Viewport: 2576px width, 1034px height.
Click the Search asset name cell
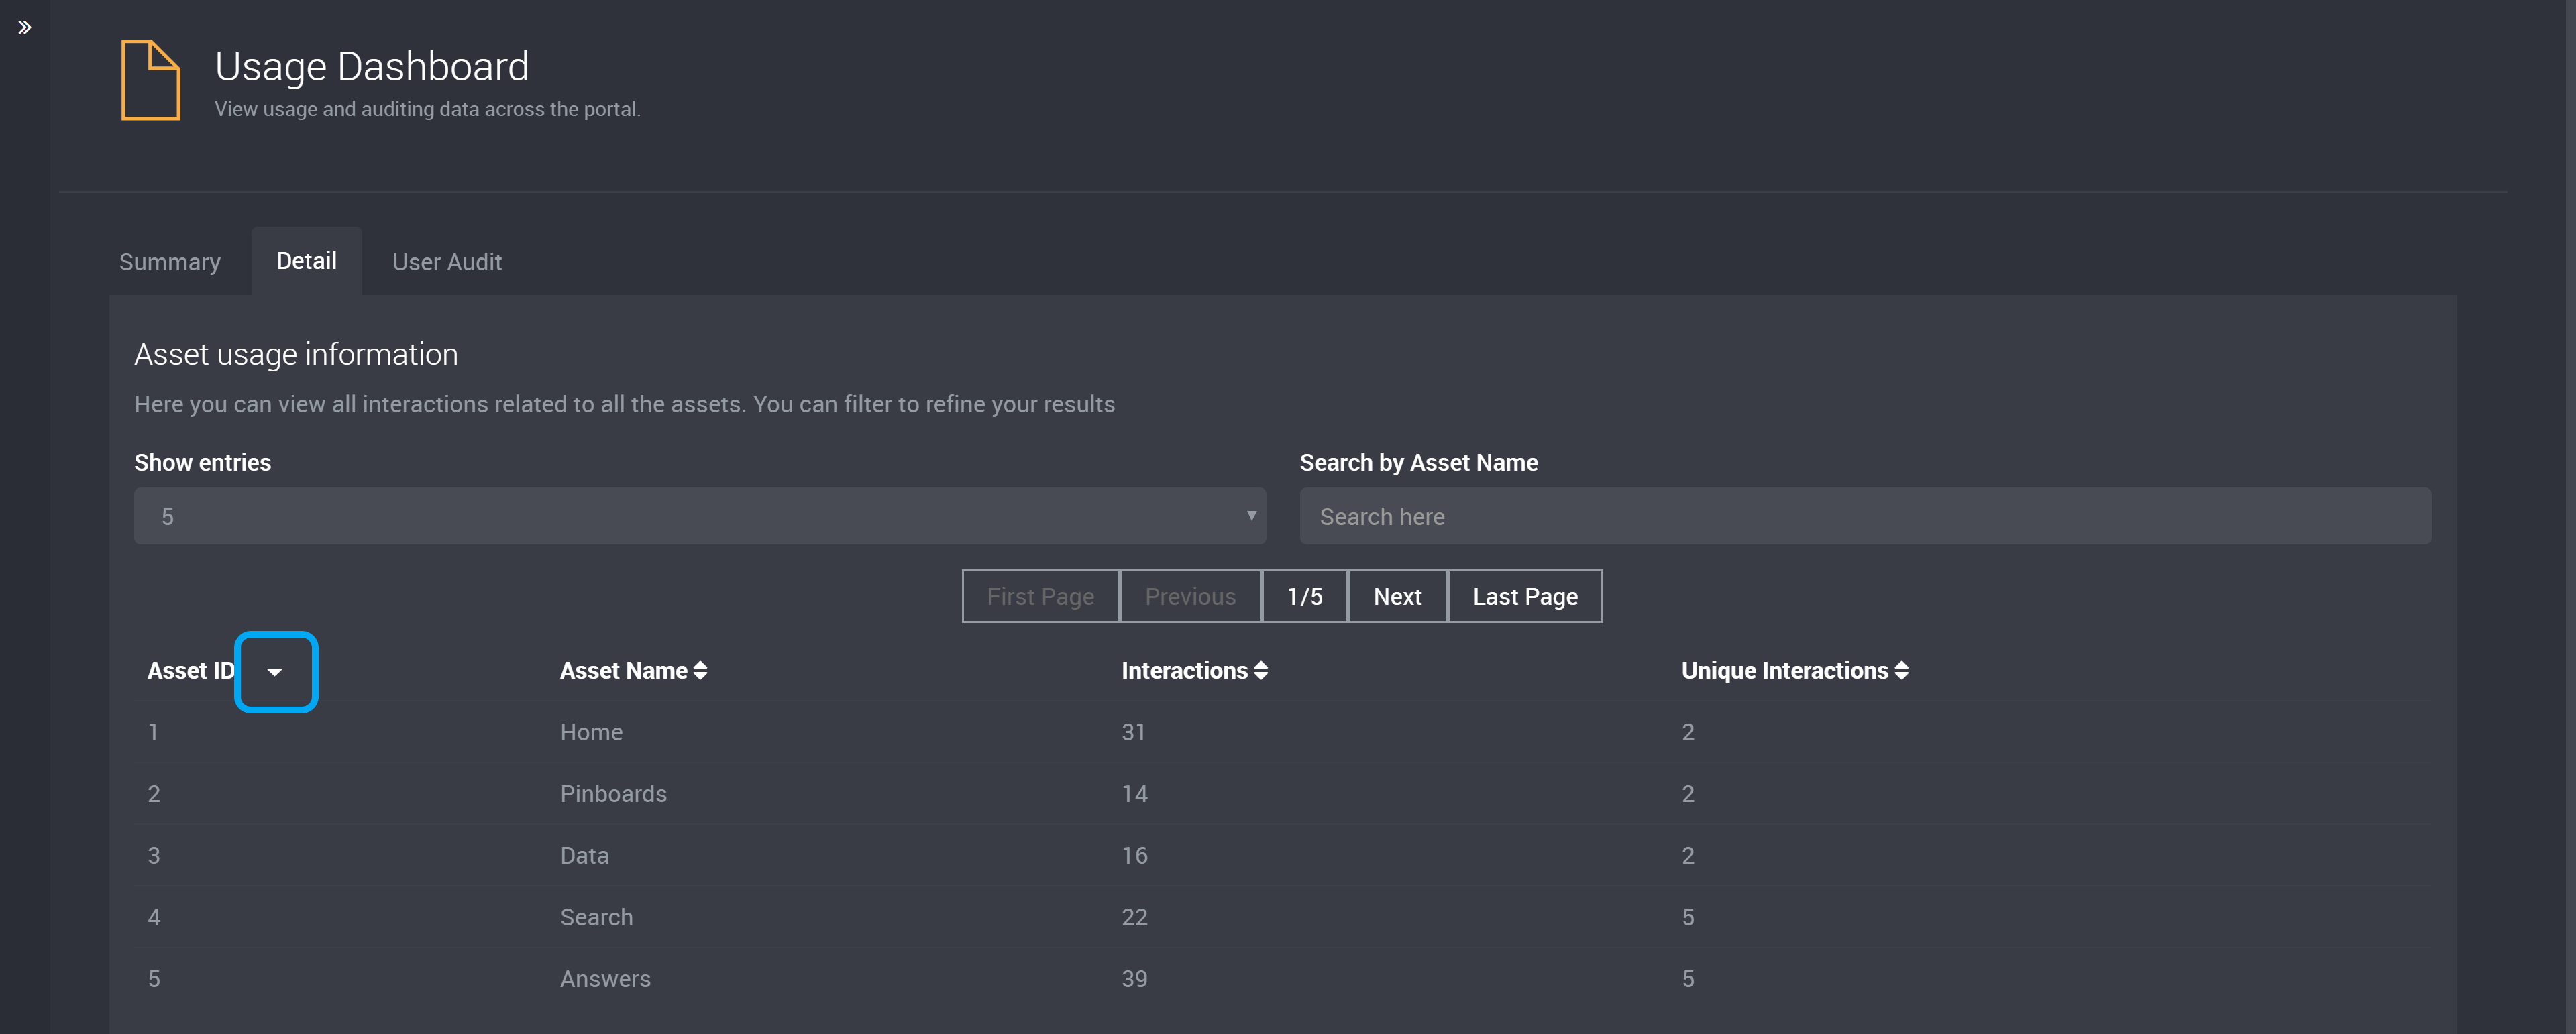click(x=596, y=917)
